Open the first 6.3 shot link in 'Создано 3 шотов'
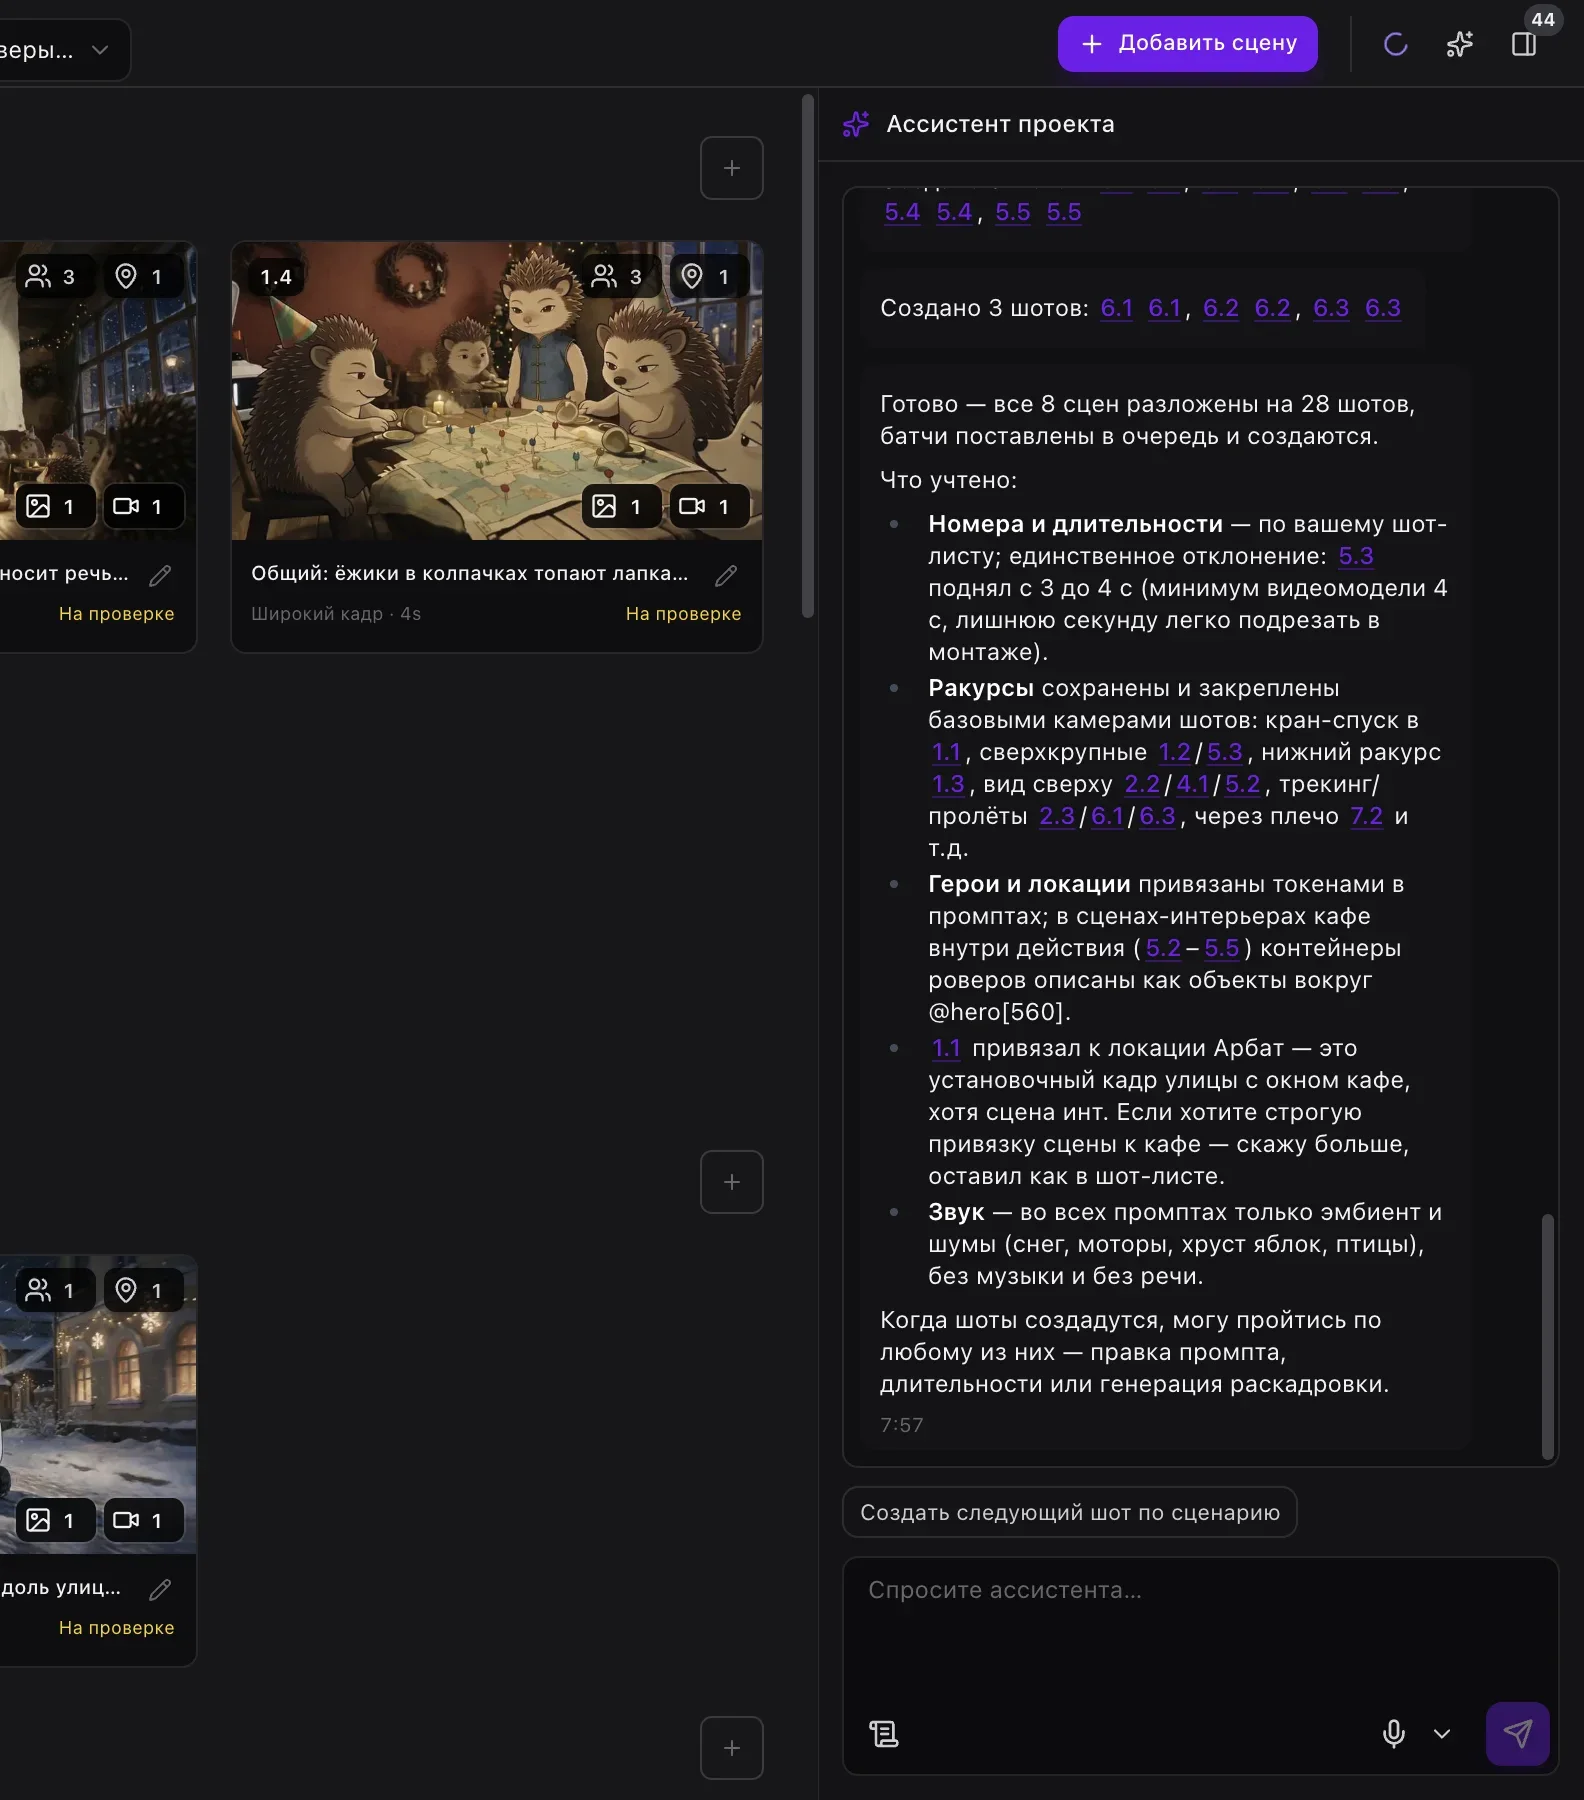Image resolution: width=1584 pixels, height=1800 pixels. coord(1331,308)
